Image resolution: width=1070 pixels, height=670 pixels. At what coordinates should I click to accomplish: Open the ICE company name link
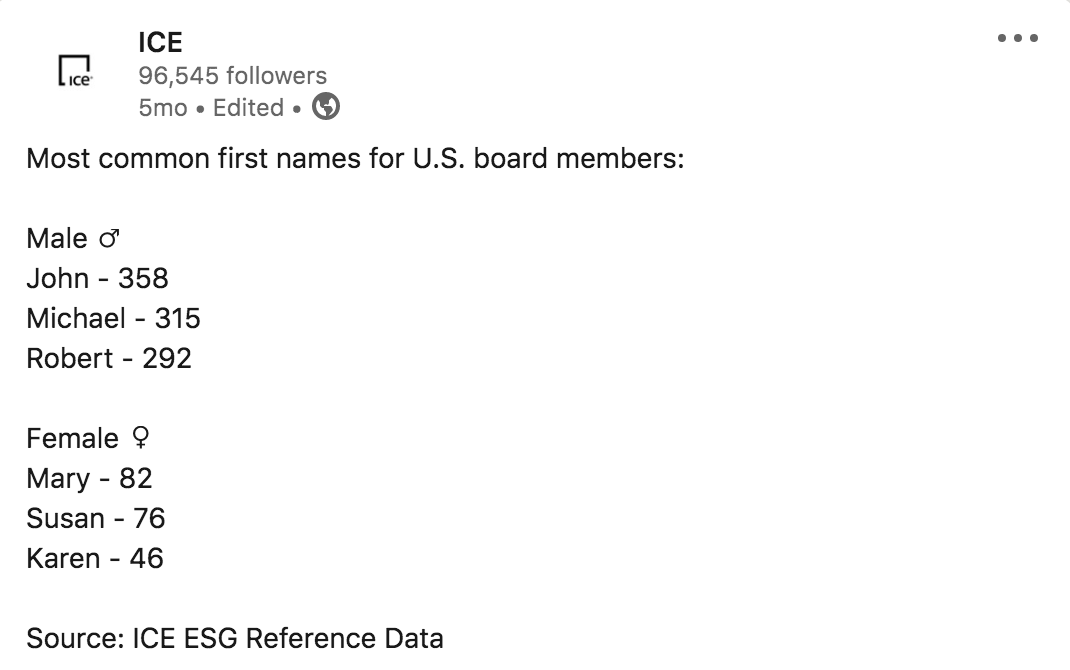[160, 42]
